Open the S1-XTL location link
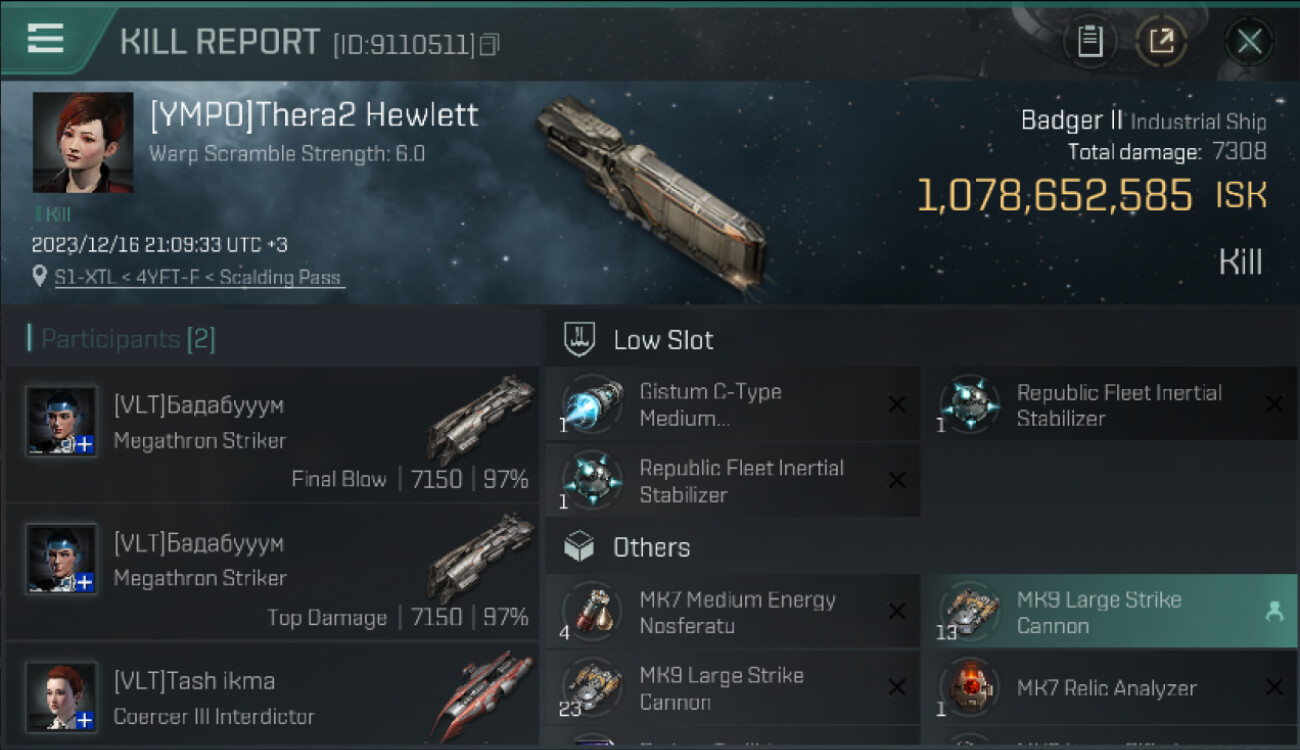The height and width of the screenshot is (750, 1300). pyautogui.click(x=199, y=277)
